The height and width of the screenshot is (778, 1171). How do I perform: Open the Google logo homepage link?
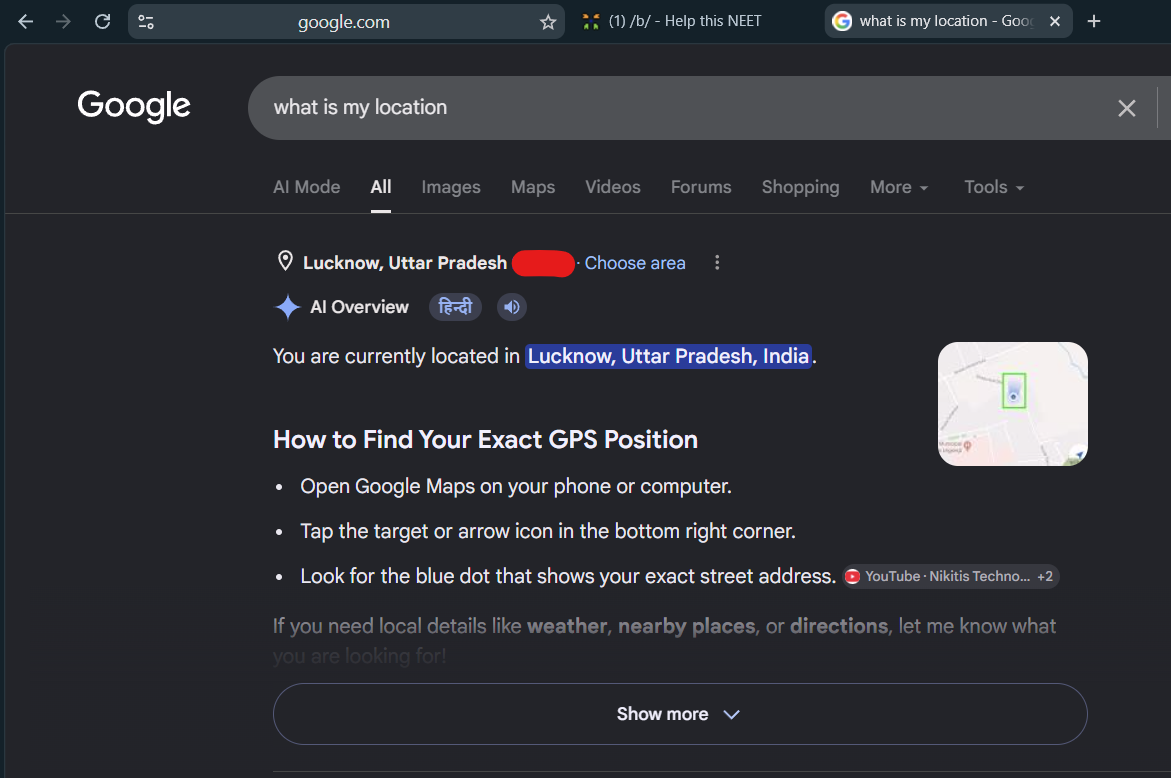tap(134, 106)
